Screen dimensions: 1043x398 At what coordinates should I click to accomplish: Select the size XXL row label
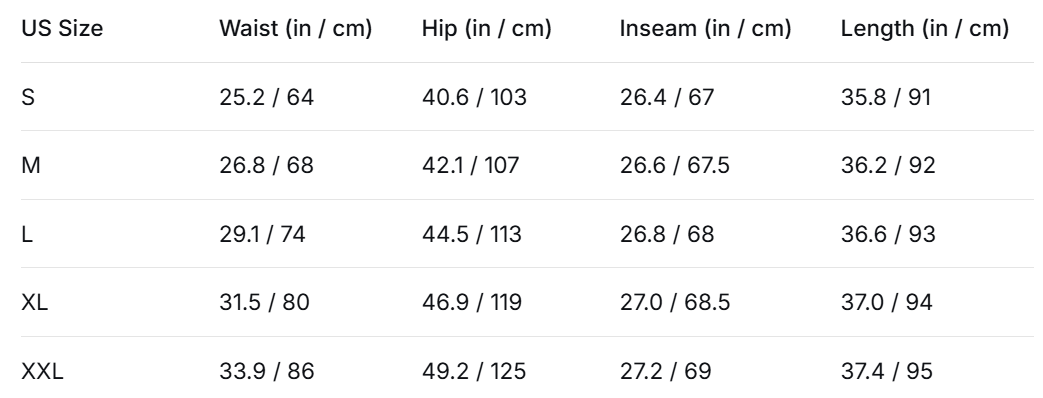click(x=42, y=371)
